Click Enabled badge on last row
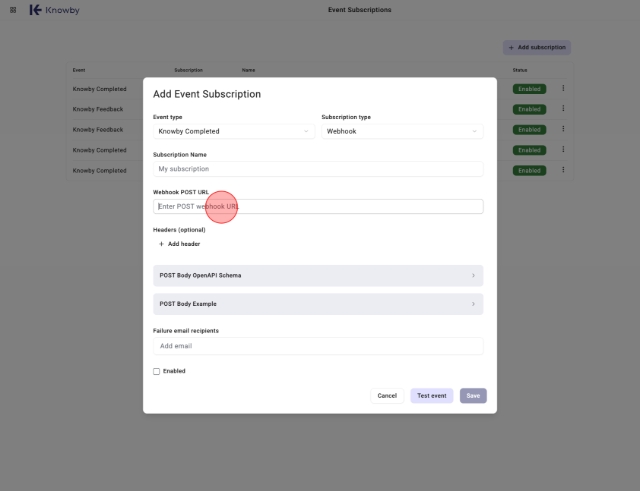640x491 pixels. (x=529, y=171)
